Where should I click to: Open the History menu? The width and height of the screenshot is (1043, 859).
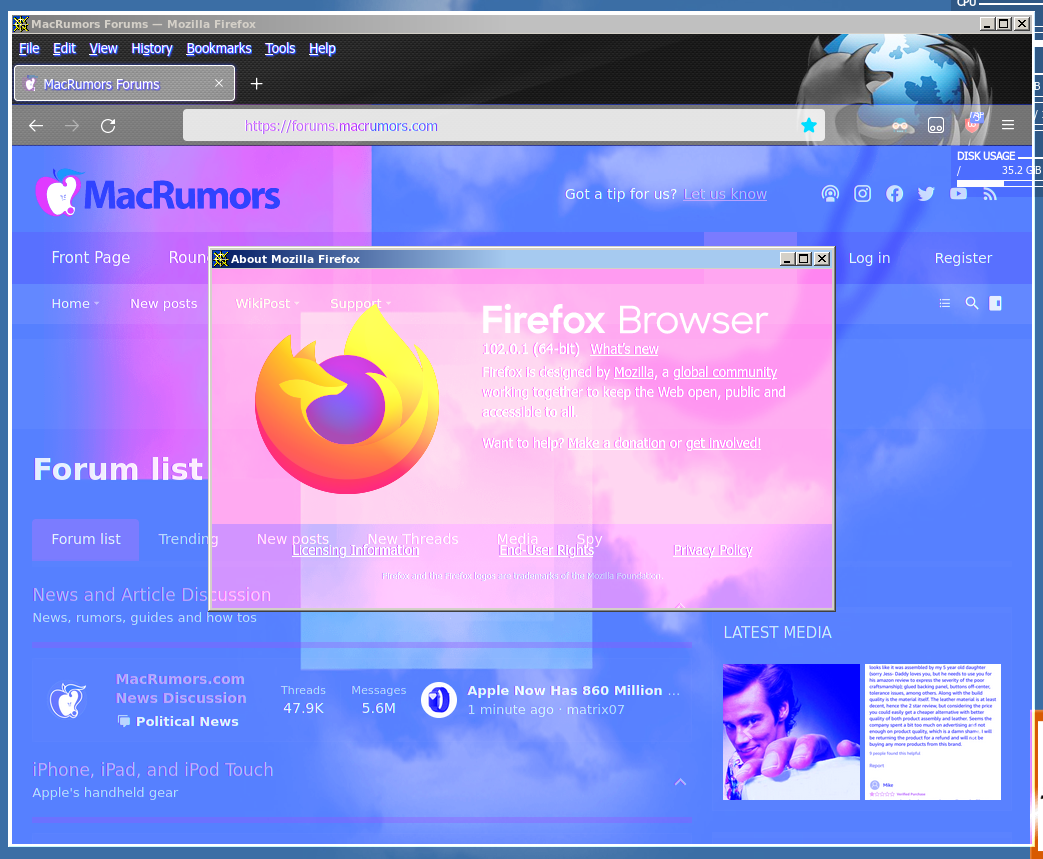(152, 49)
